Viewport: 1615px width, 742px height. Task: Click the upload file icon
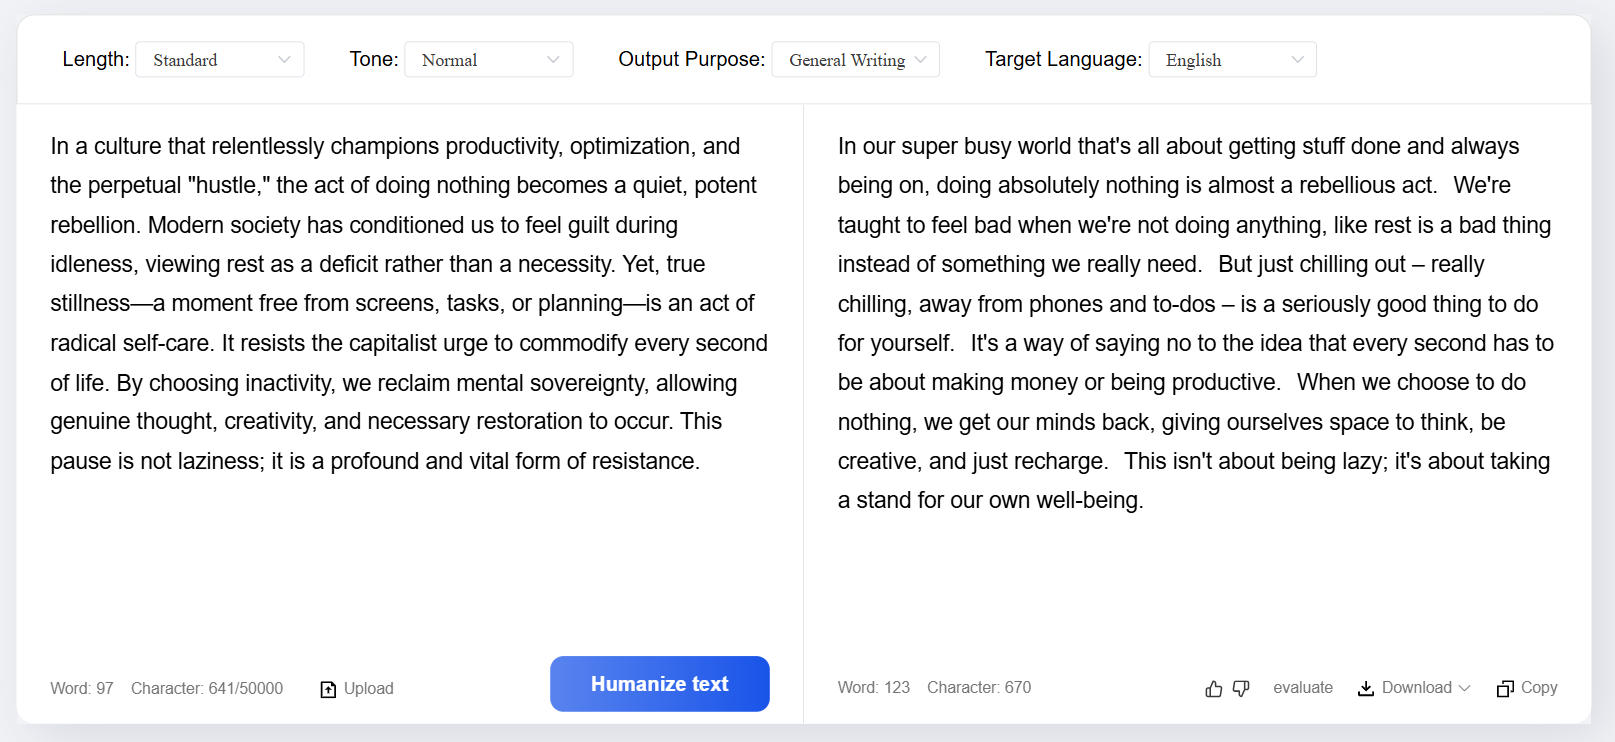328,689
